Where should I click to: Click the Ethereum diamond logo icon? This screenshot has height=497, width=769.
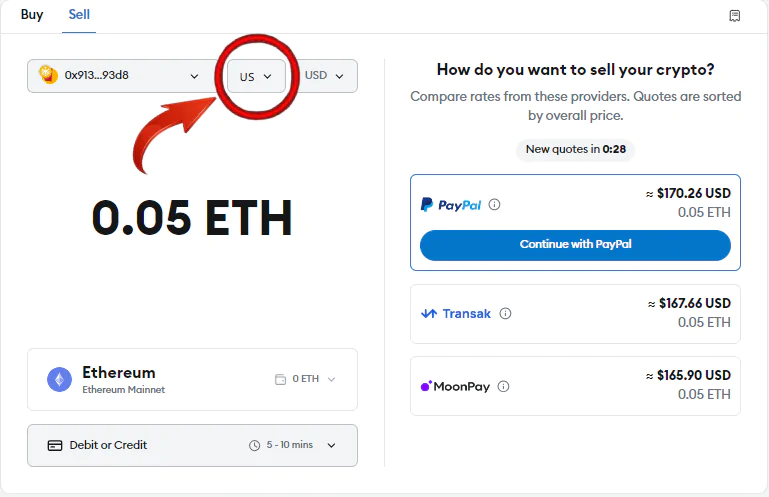pos(59,379)
